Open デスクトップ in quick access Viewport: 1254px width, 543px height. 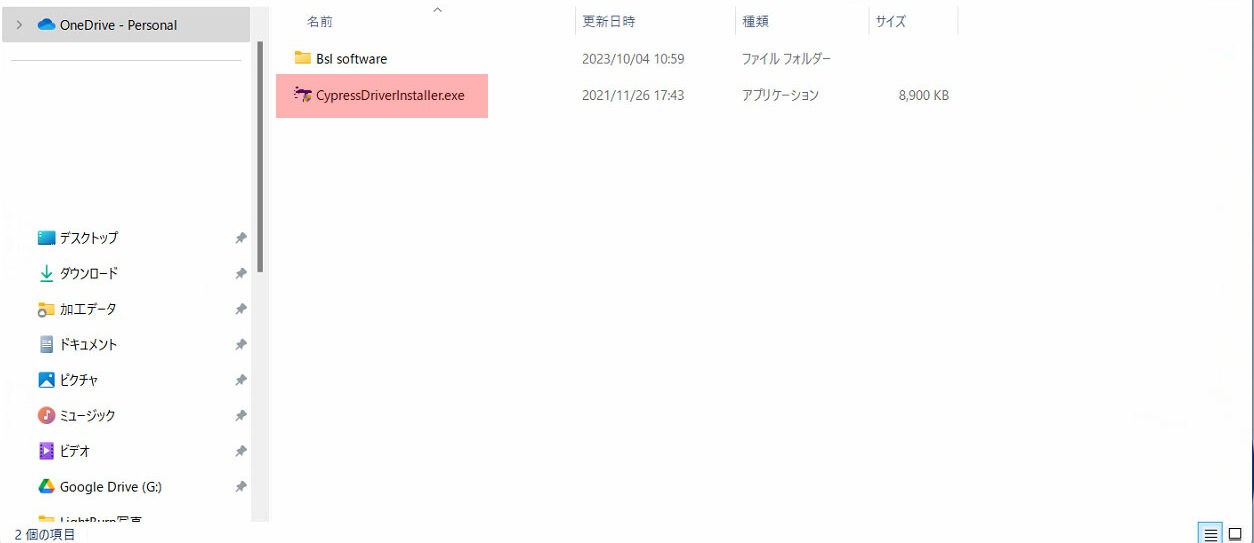click(89, 238)
